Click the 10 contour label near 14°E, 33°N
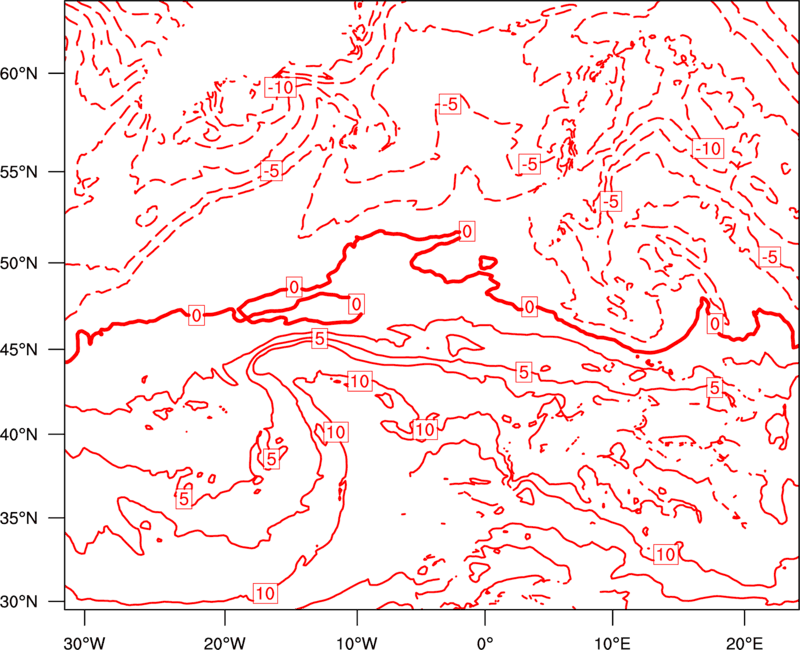The image size is (800, 650). point(666,555)
